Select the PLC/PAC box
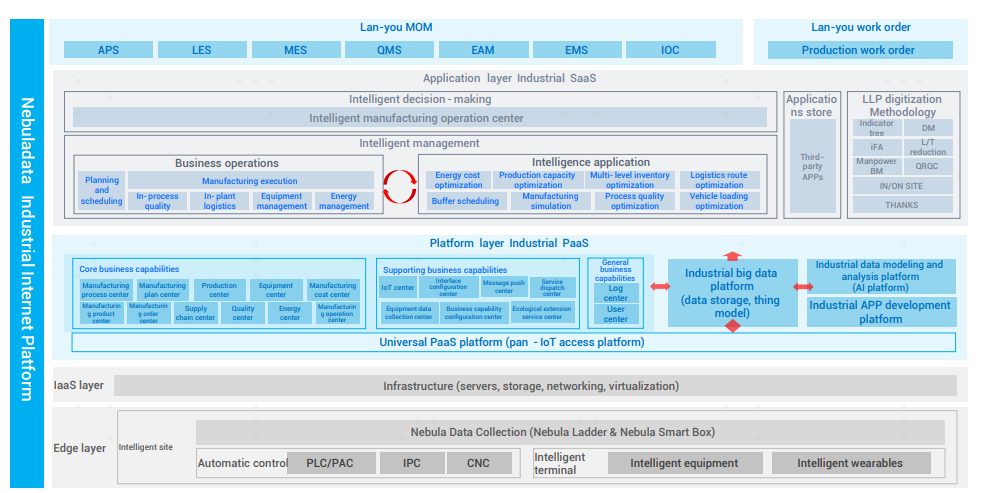 point(331,464)
